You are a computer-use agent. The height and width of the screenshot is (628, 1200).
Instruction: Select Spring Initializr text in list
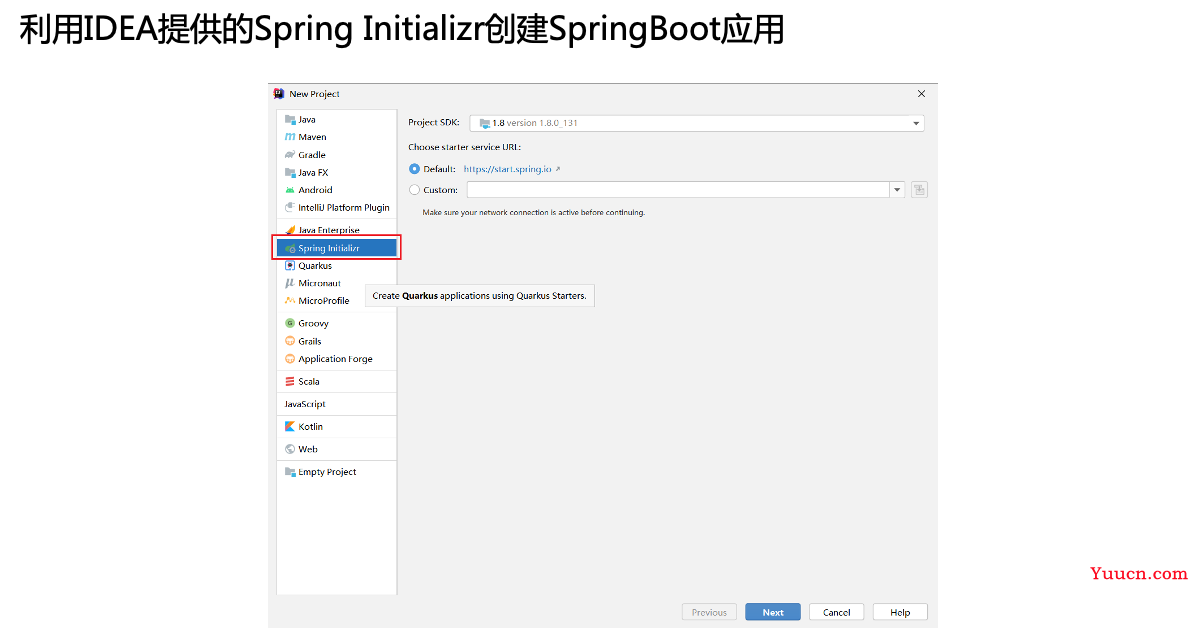click(x=329, y=248)
